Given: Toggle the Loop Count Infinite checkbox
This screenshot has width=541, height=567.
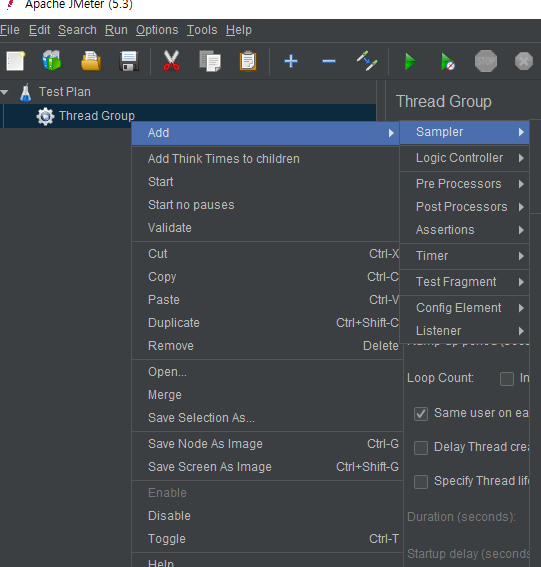Looking at the screenshot, I should 507,379.
